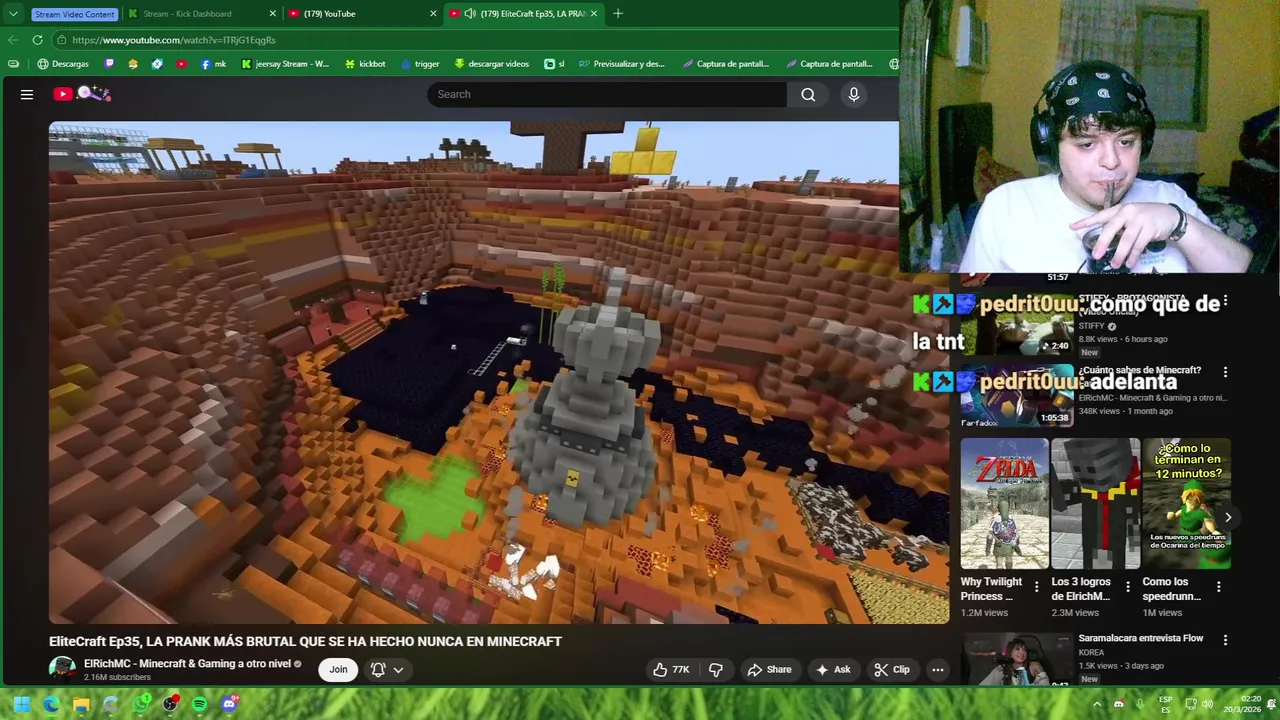Viewport: 1280px width, 720px height.
Task: Open the Twitch bookmark icon
Action: (x=109, y=64)
